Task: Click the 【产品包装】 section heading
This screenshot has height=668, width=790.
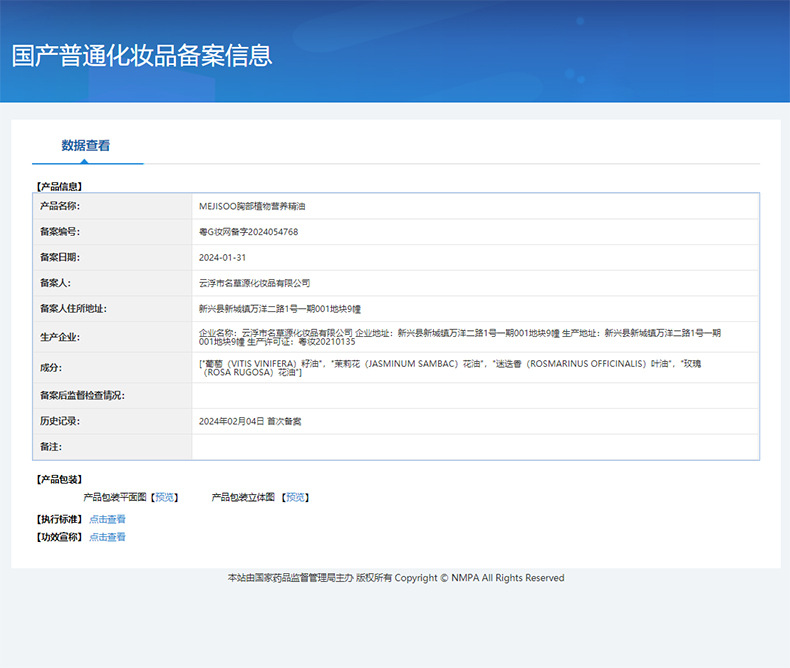Action: (x=59, y=480)
